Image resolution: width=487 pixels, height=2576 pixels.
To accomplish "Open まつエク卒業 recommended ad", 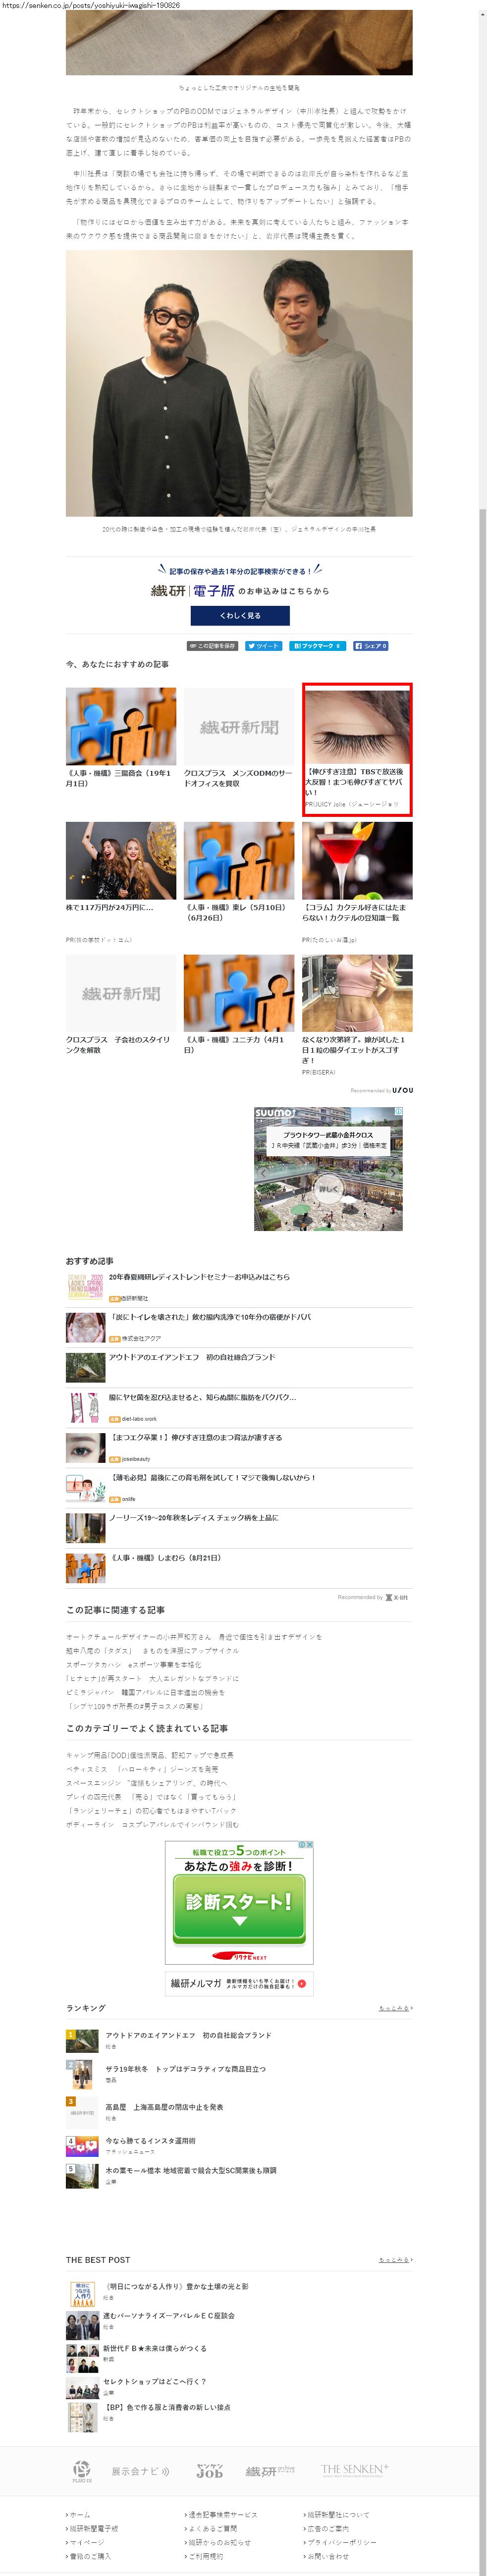I will pyautogui.click(x=195, y=1437).
